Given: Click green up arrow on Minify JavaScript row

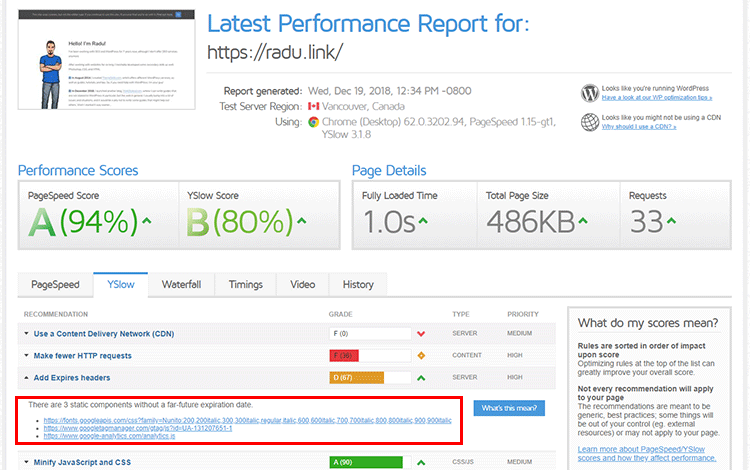Looking at the screenshot, I should [421, 462].
